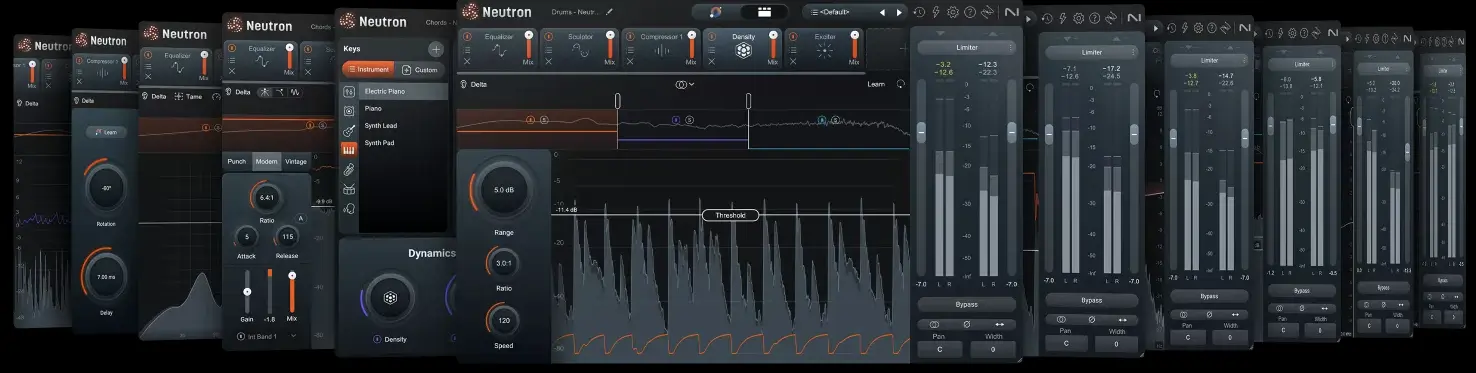Open the Sculptor module in front window
This screenshot has width=1476, height=373.
(x=579, y=50)
